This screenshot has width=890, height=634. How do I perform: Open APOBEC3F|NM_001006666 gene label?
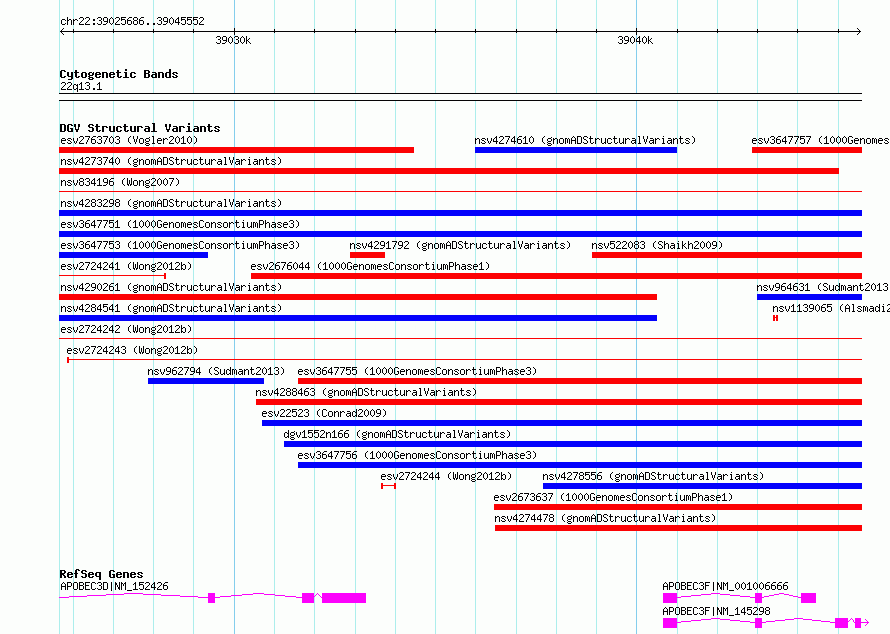click(x=725, y=586)
